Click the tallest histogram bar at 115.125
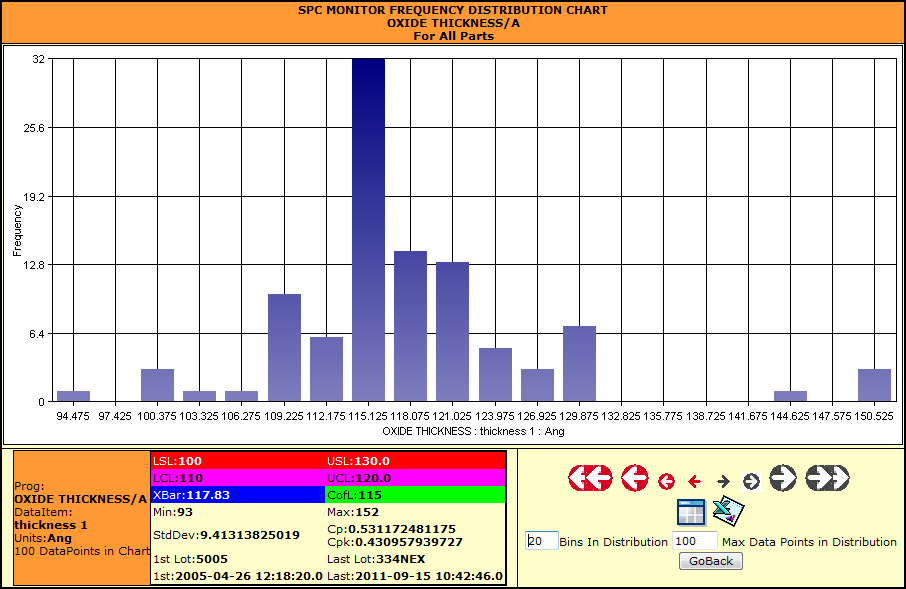 click(x=368, y=230)
